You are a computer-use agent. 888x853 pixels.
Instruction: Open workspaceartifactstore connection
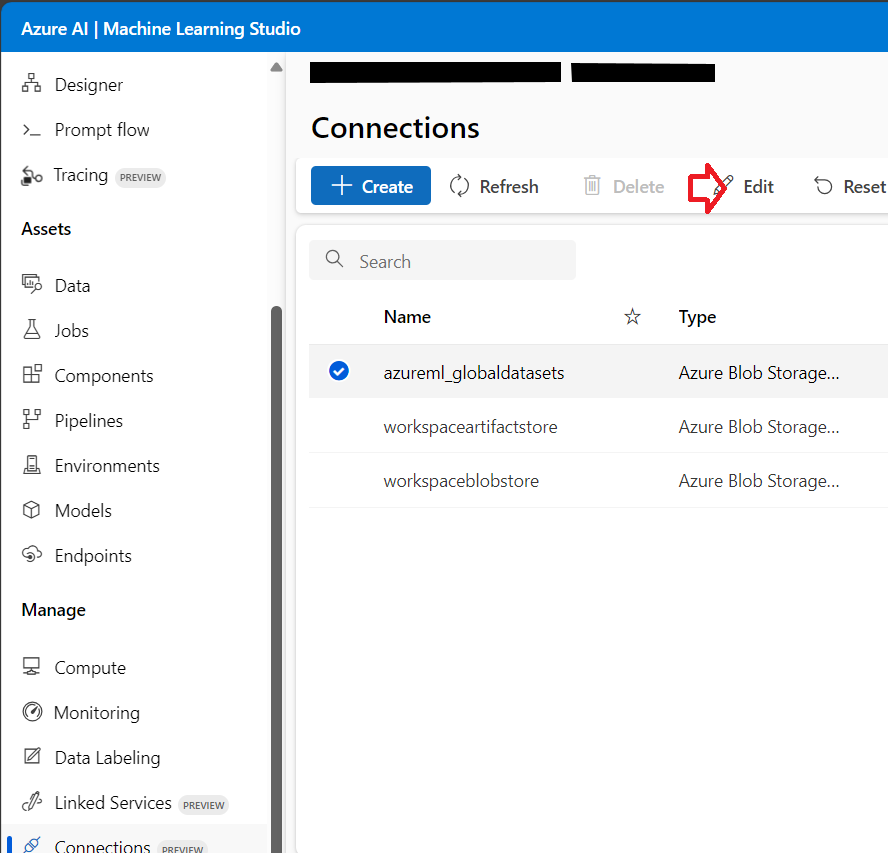470,426
